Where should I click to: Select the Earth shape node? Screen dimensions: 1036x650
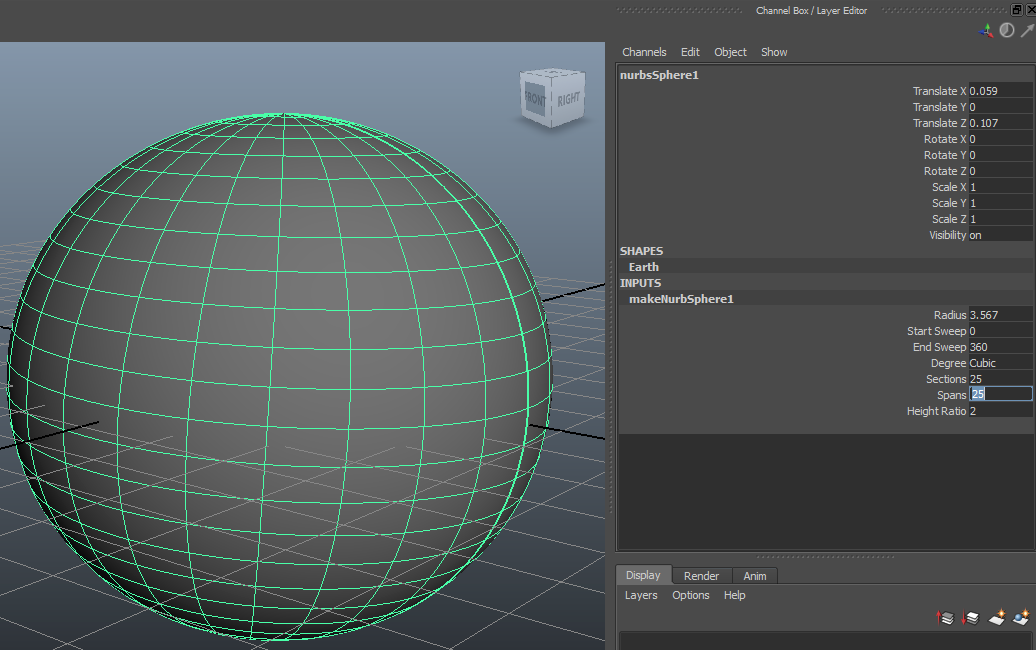[x=644, y=267]
